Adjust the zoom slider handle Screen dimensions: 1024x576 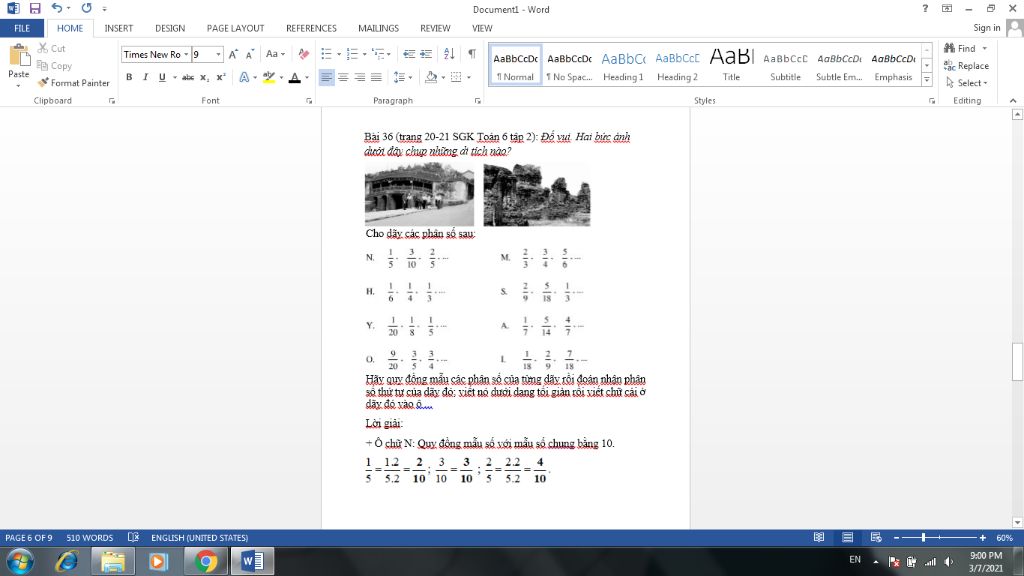[x=923, y=537]
